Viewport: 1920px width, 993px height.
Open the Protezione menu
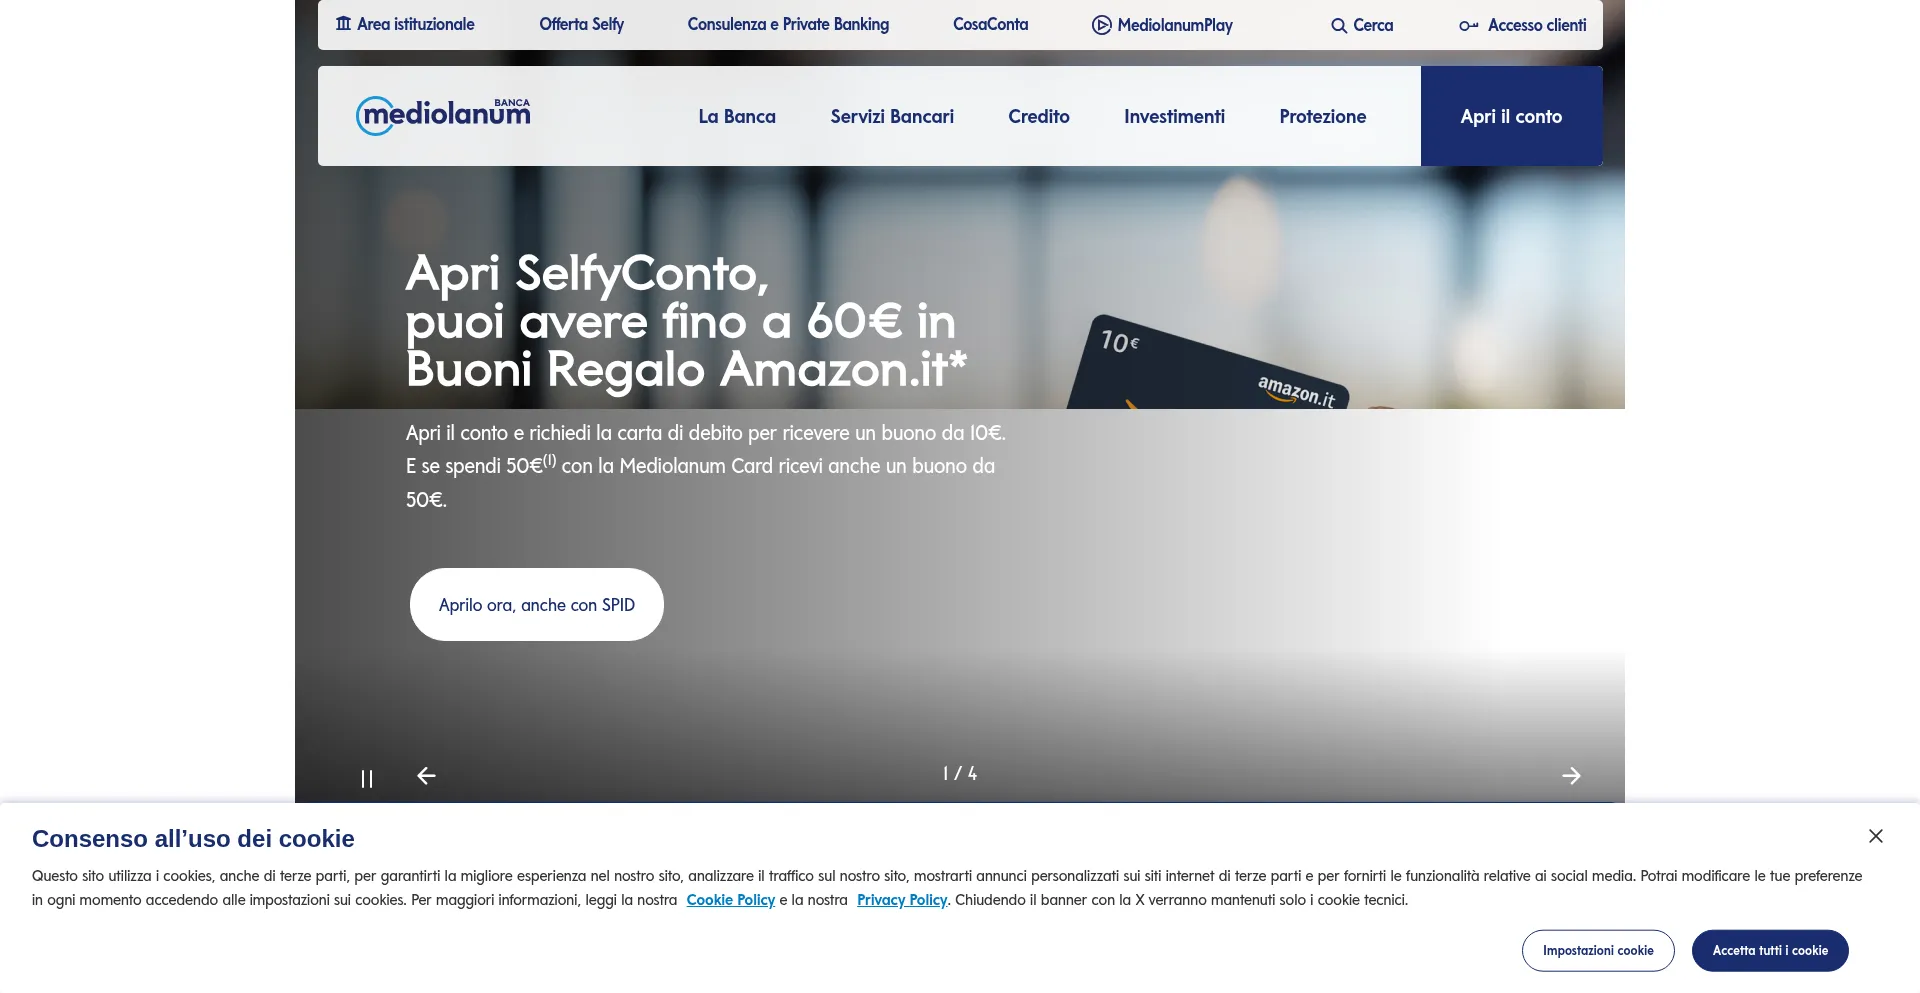1323,116
